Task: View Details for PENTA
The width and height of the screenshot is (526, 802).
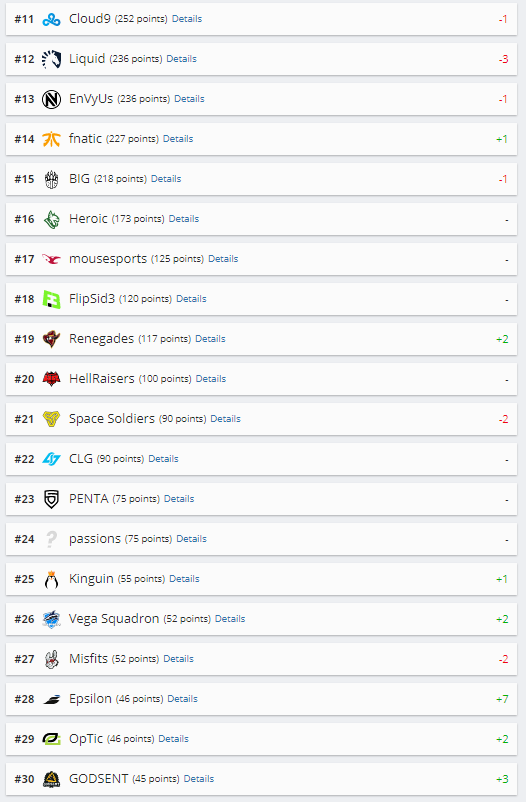Action: [x=179, y=499]
